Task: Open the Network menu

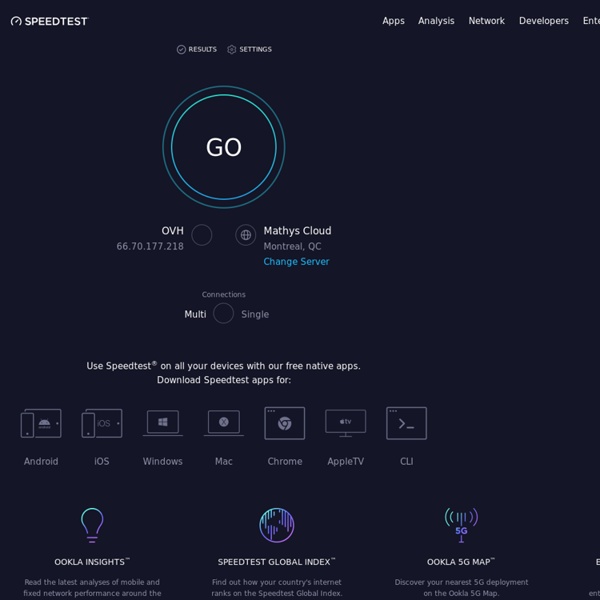Action: [x=487, y=21]
